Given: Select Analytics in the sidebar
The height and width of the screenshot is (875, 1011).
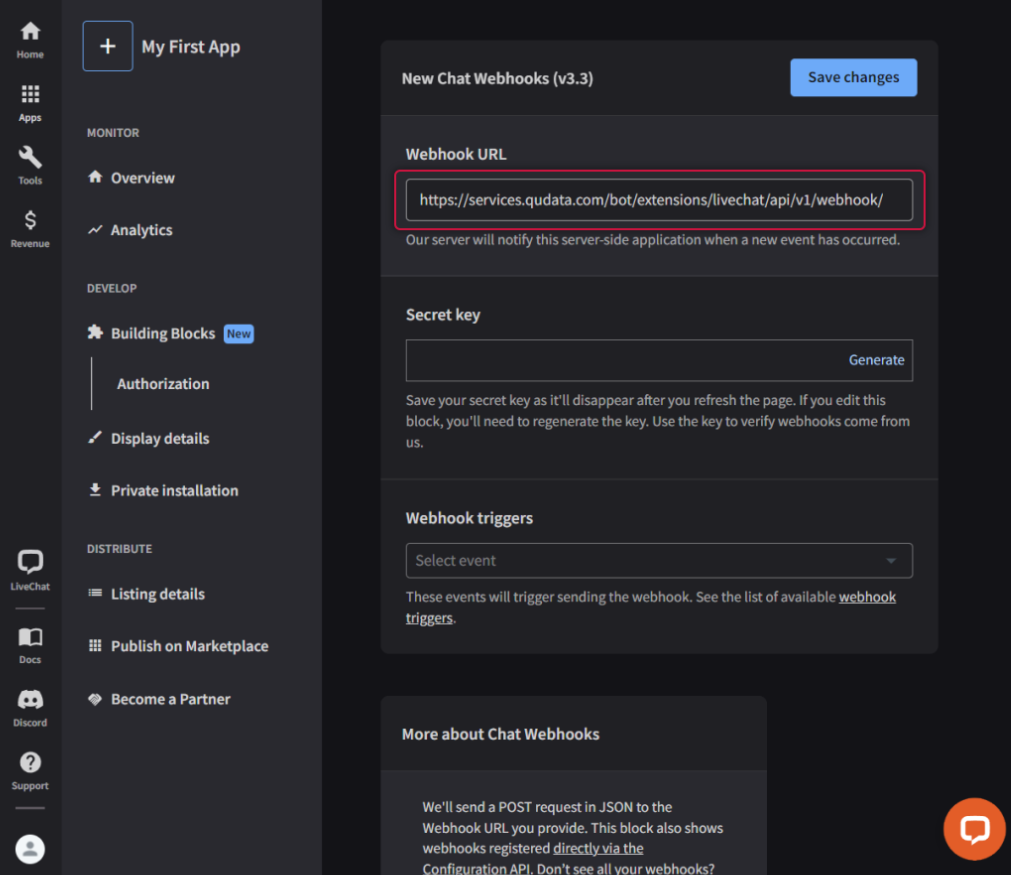Looking at the screenshot, I should click(x=141, y=230).
